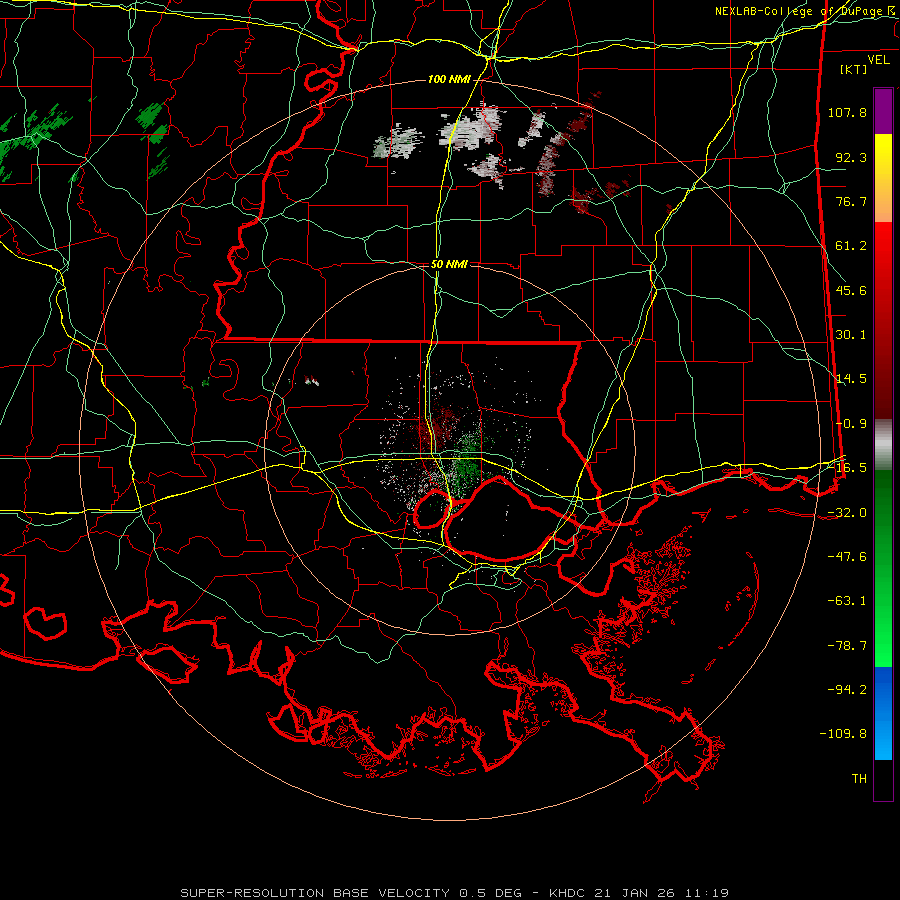Click the 50 NMI range ring label
Viewport: 900px width, 900px height.
coord(449,264)
